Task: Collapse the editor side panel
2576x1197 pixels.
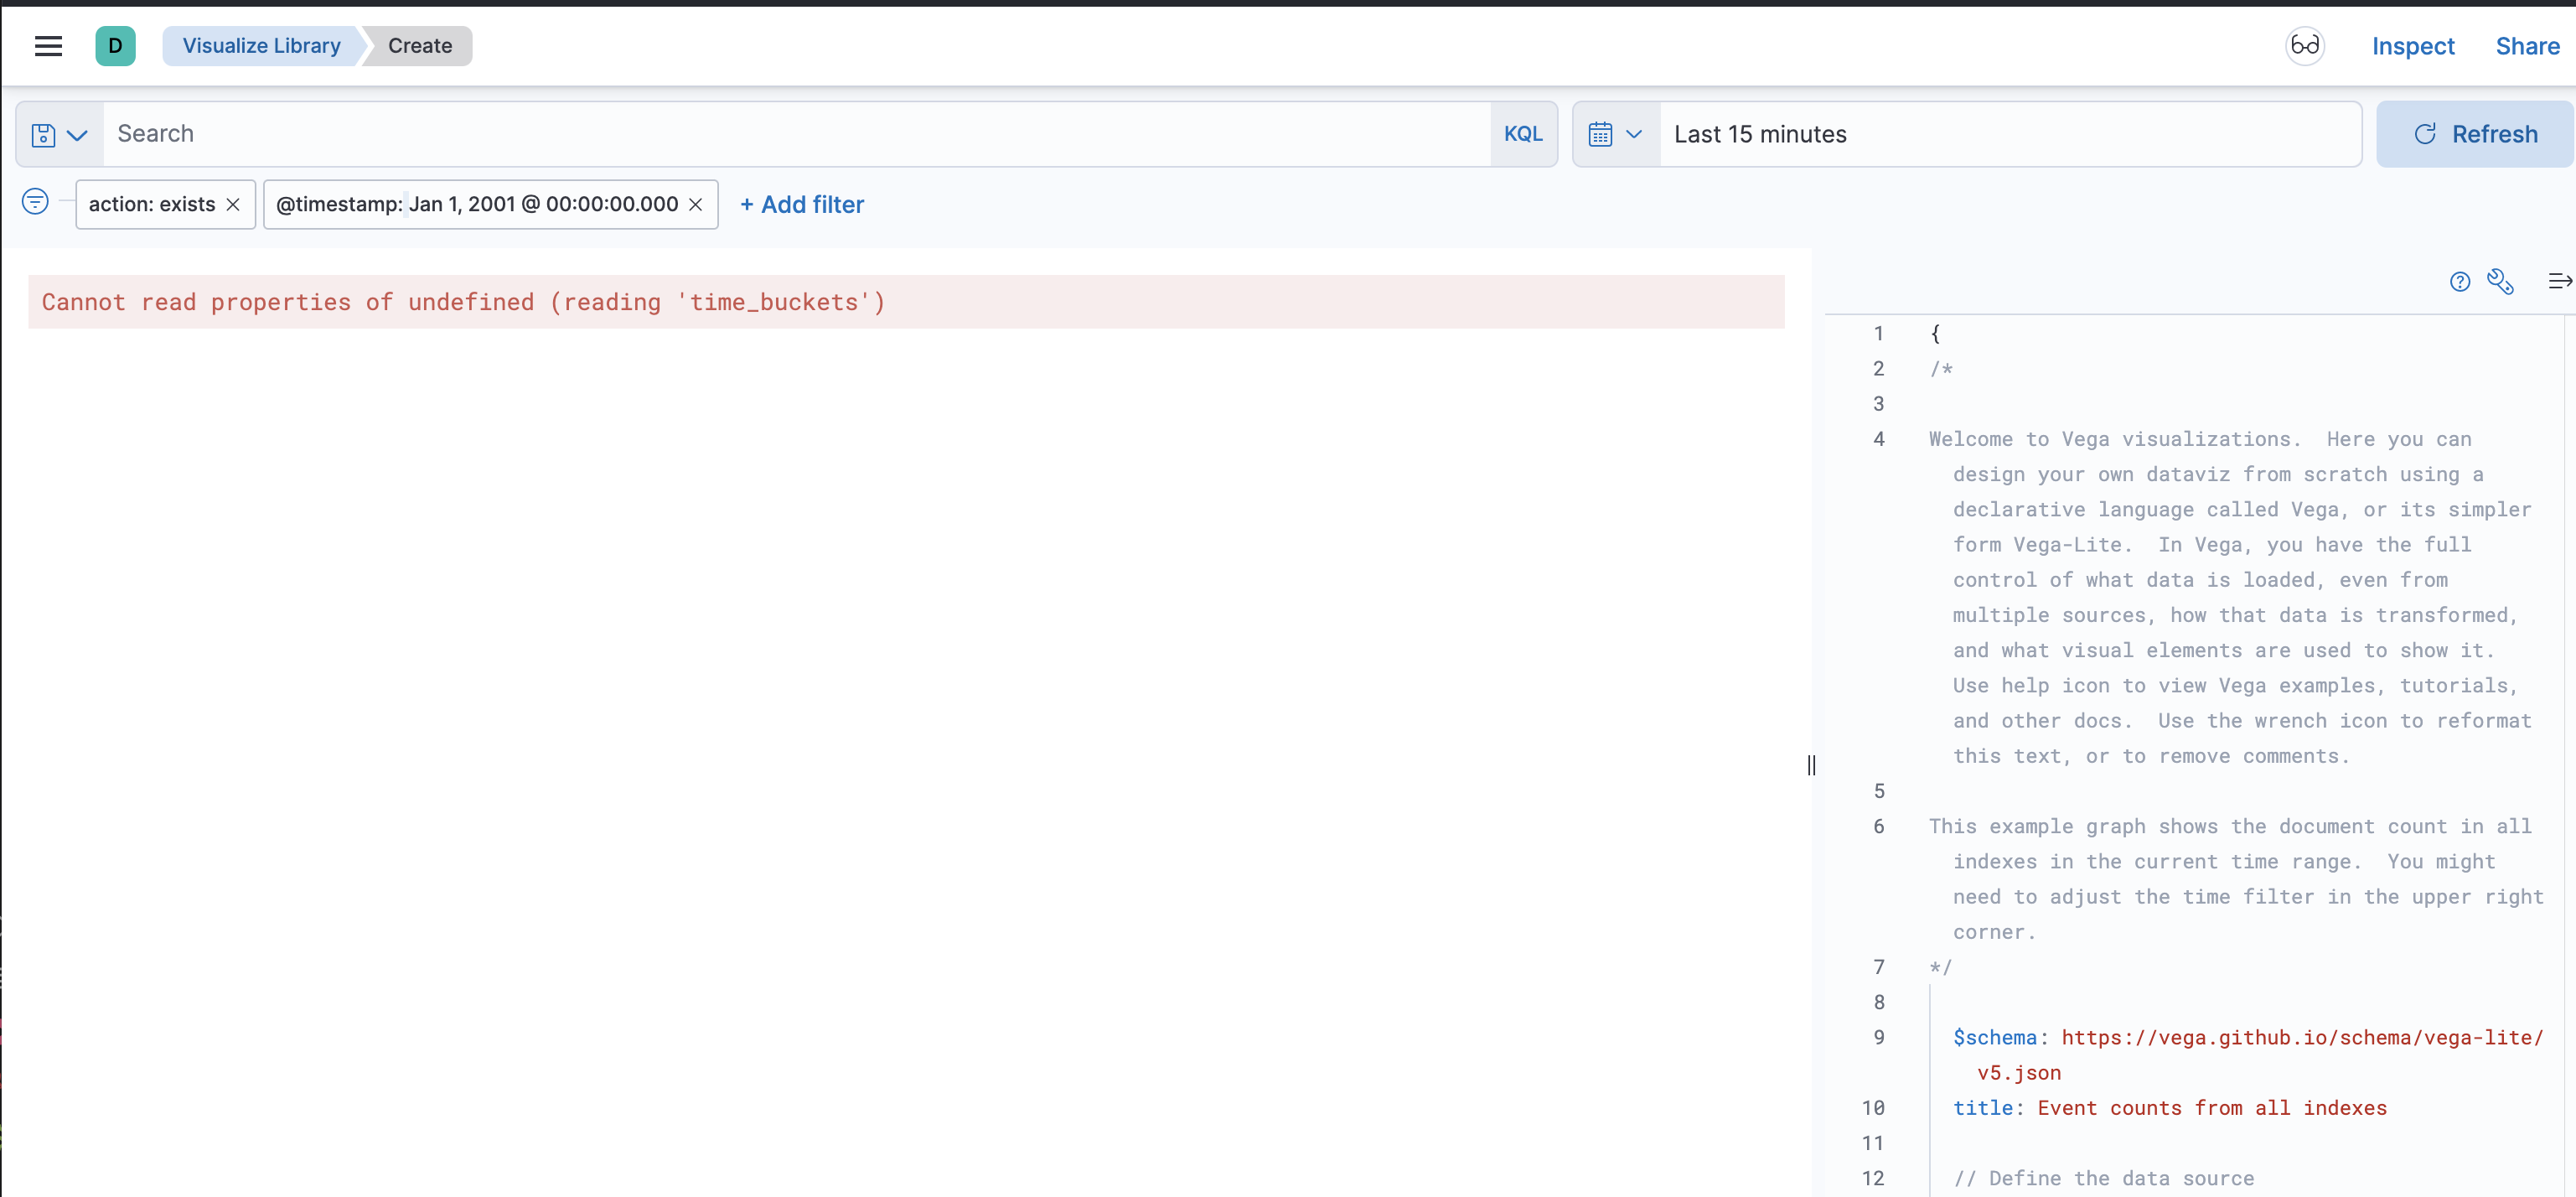Action: click(x=2558, y=282)
